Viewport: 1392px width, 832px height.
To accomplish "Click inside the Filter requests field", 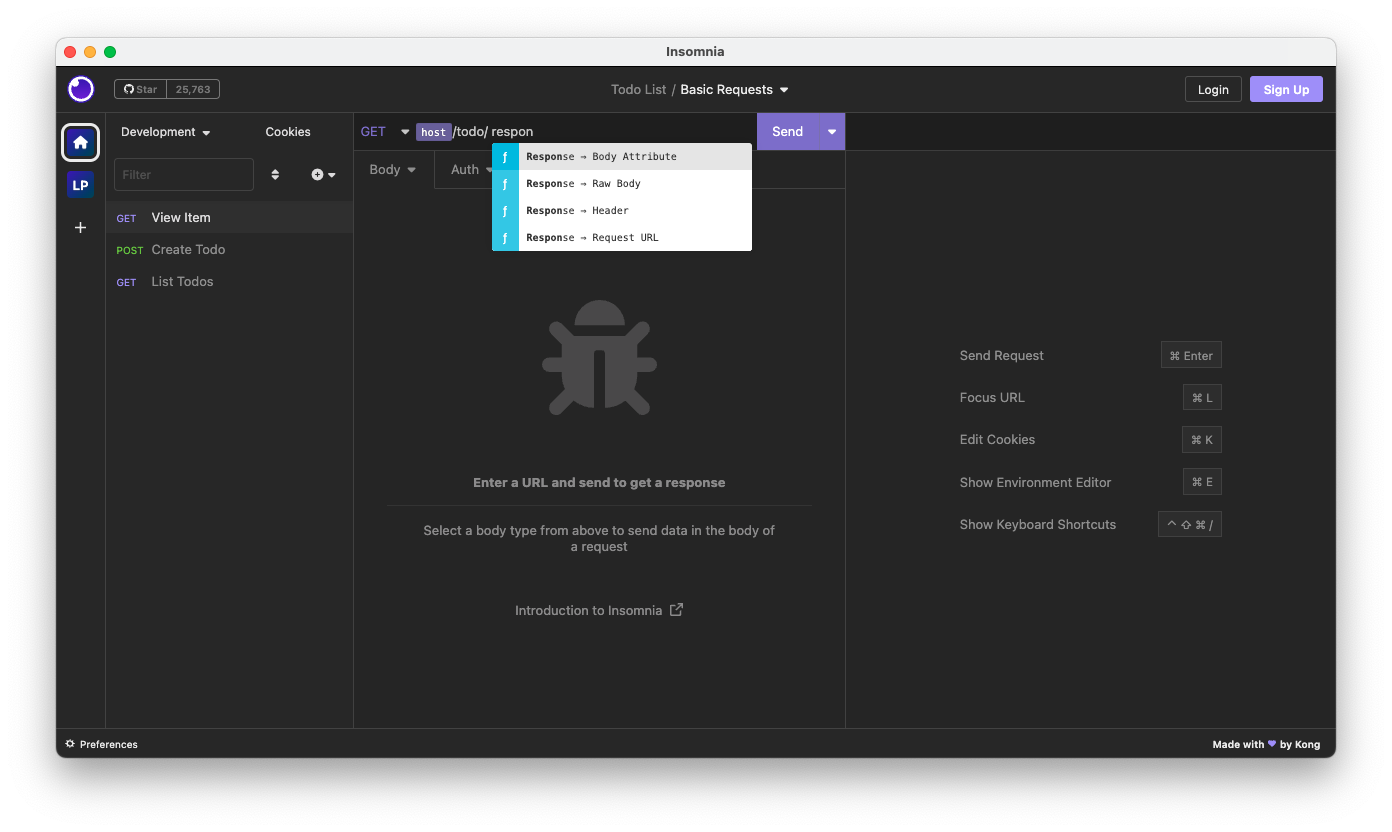I will 183,174.
